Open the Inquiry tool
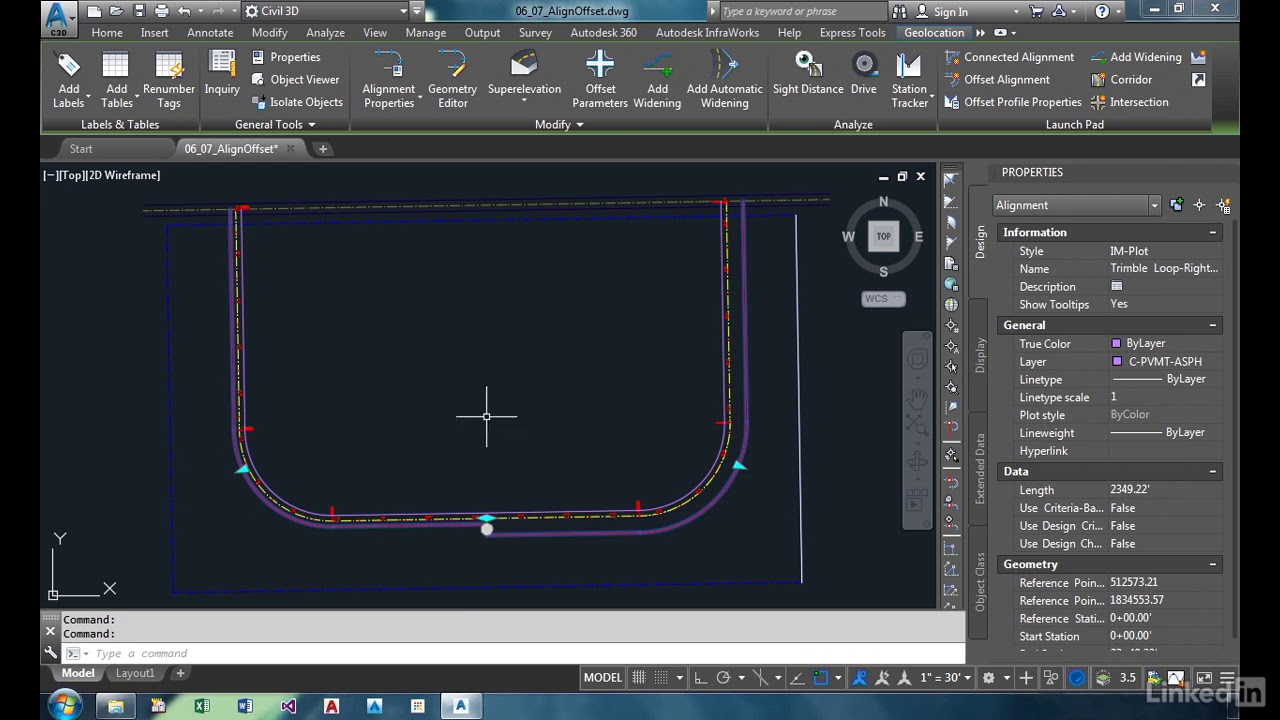This screenshot has height=720, width=1280. (x=222, y=75)
